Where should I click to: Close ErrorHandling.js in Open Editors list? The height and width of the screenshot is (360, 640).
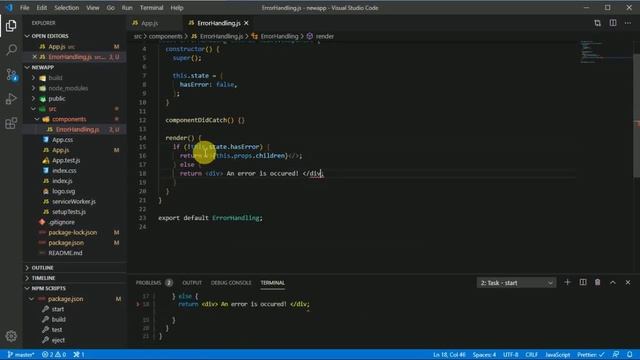[x=34, y=57]
